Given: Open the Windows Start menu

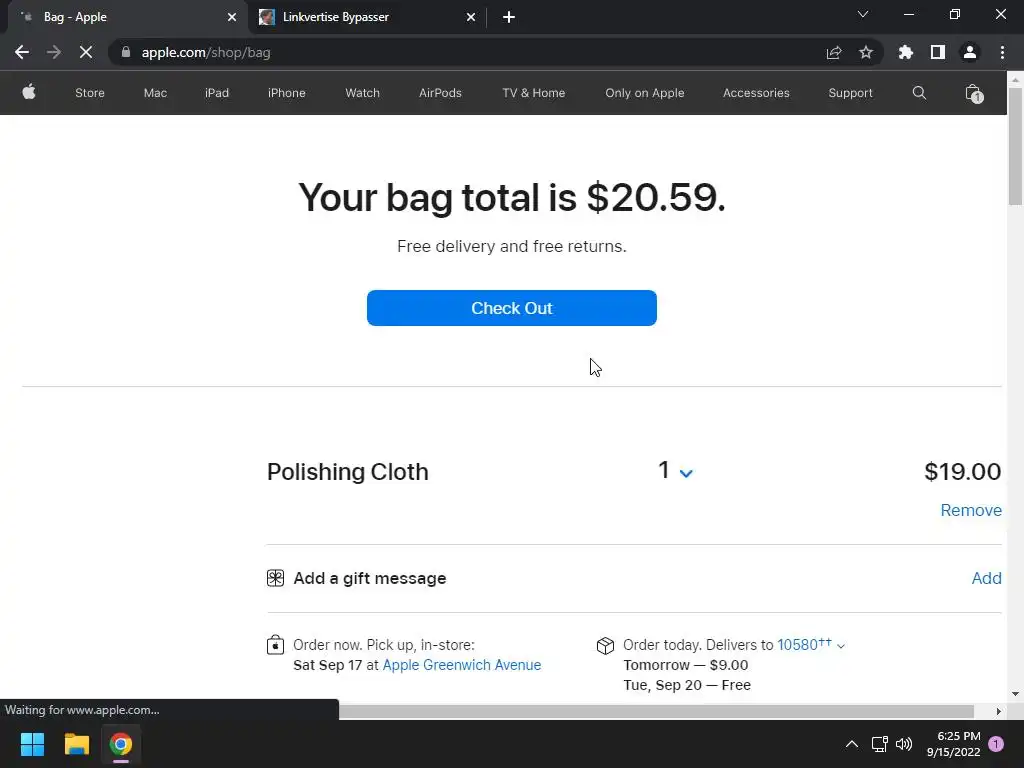Looking at the screenshot, I should pyautogui.click(x=32, y=744).
